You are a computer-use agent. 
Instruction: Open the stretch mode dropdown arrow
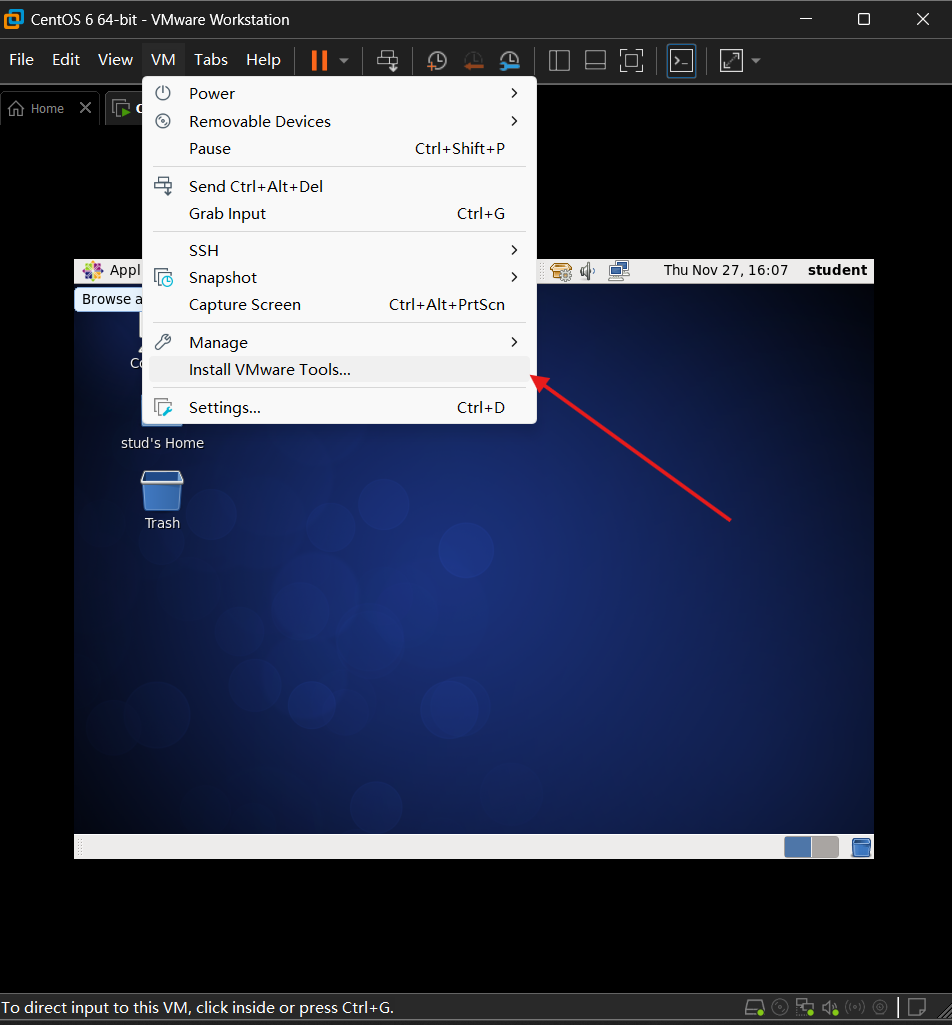756,61
